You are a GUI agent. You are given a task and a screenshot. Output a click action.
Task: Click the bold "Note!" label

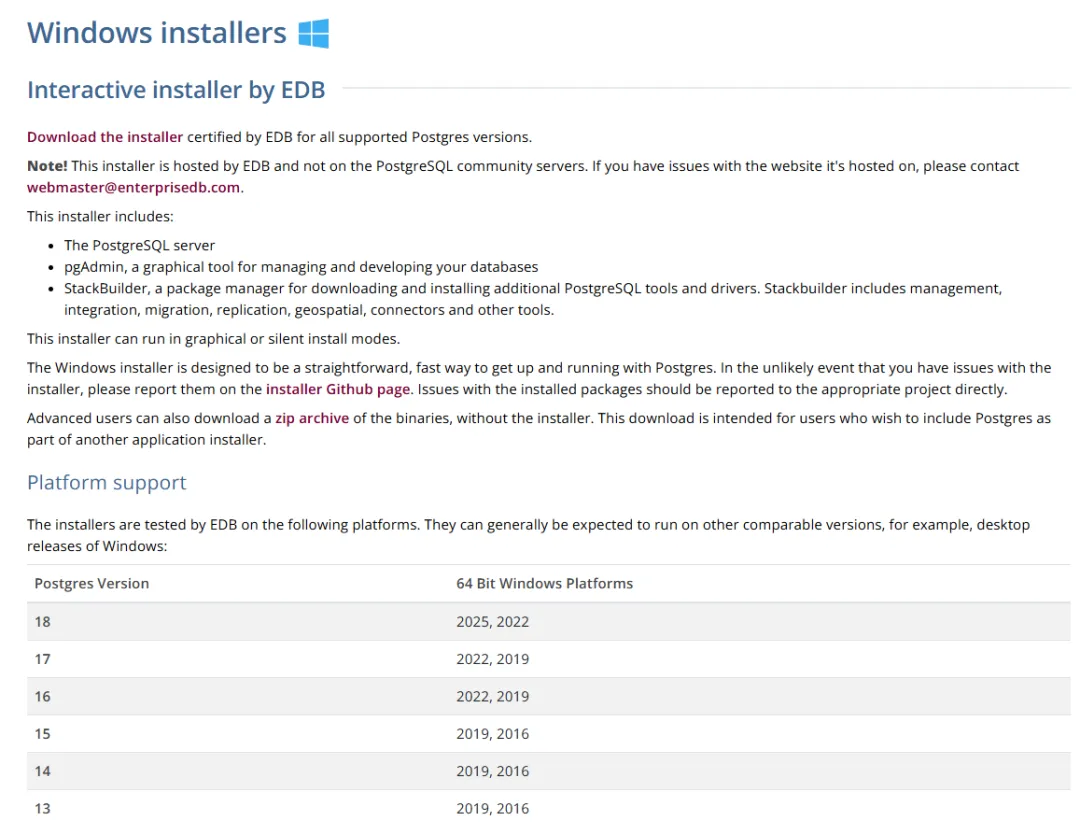[47, 166]
